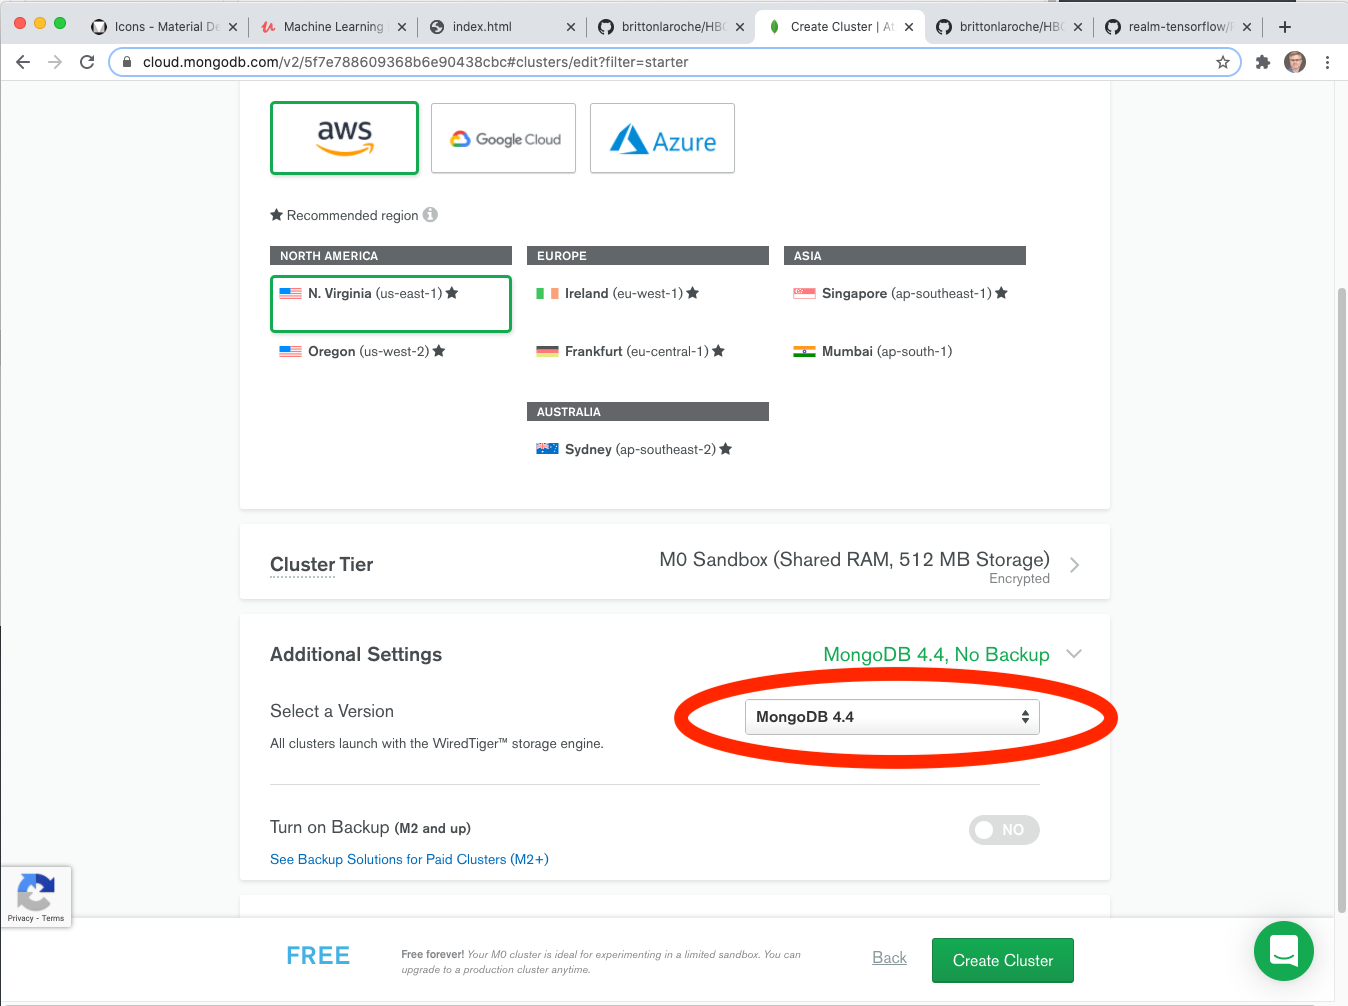
Task: Go back with browser back arrow
Action: click(x=23, y=62)
